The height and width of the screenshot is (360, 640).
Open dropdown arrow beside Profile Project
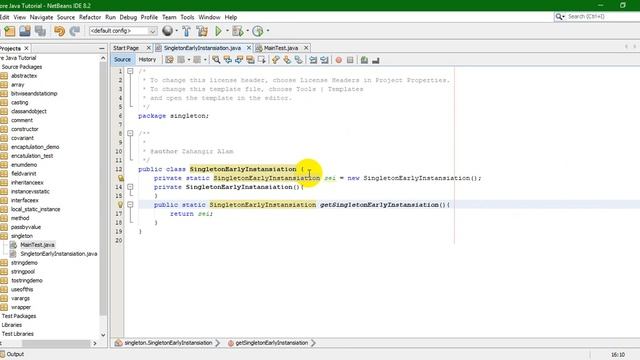tap(268, 31)
